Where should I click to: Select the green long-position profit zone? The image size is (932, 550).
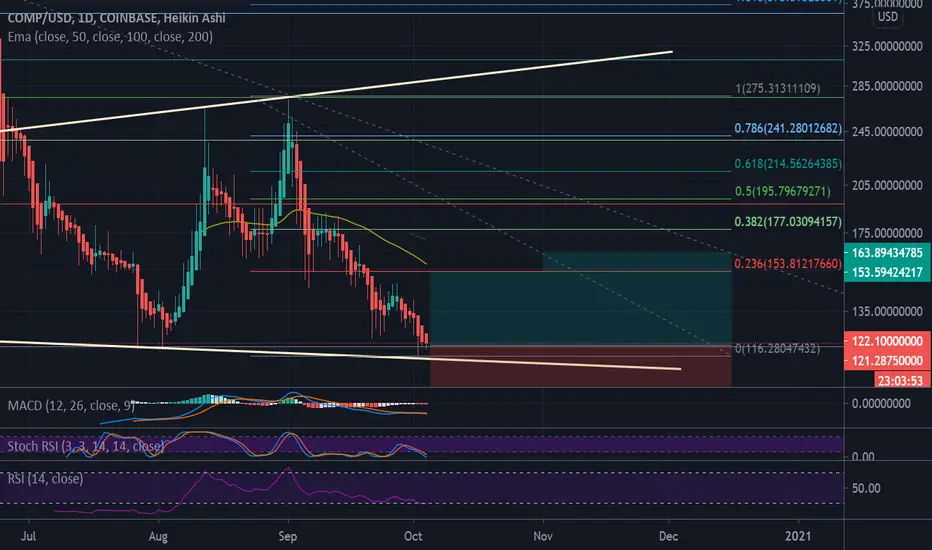(580, 298)
